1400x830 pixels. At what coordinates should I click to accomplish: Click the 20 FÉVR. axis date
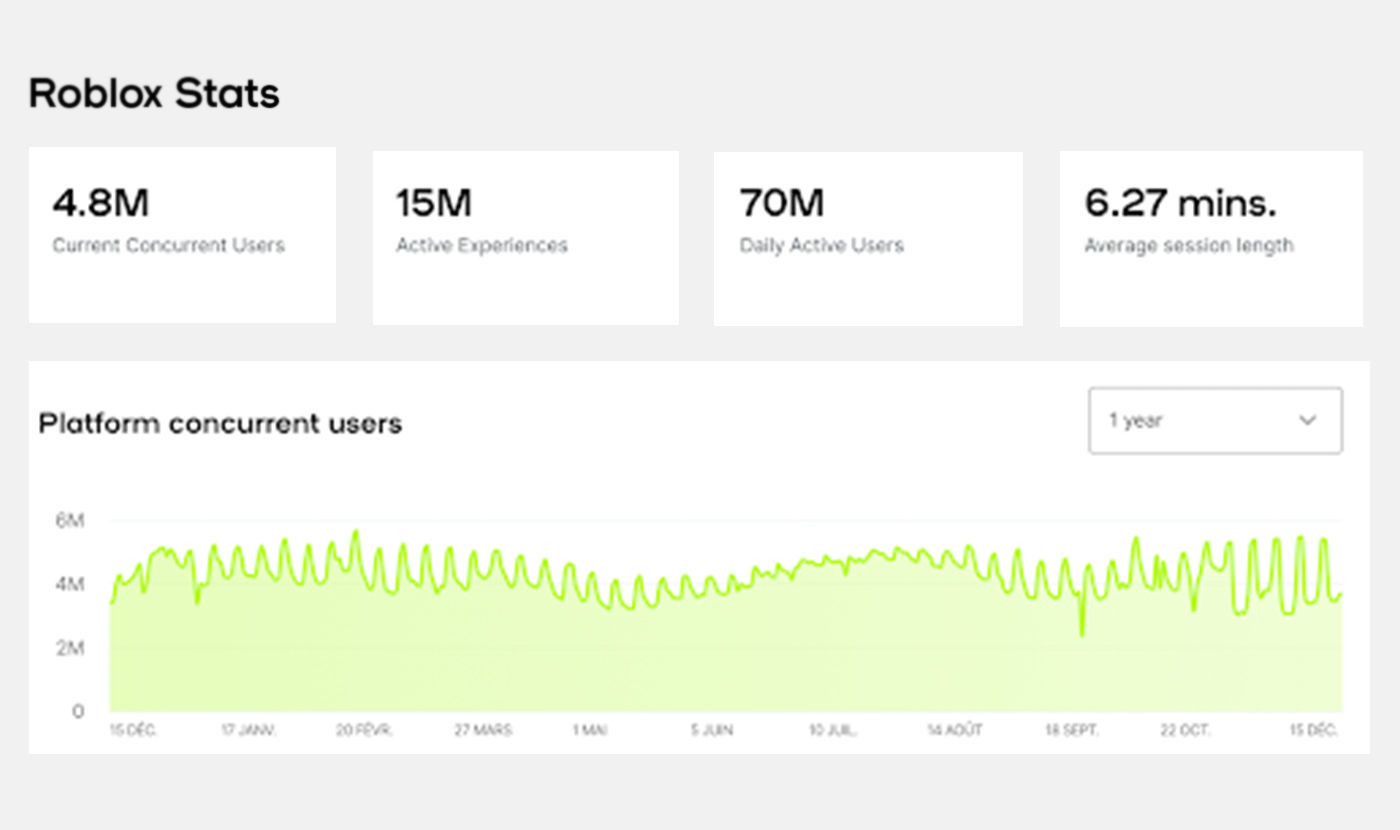(365, 731)
